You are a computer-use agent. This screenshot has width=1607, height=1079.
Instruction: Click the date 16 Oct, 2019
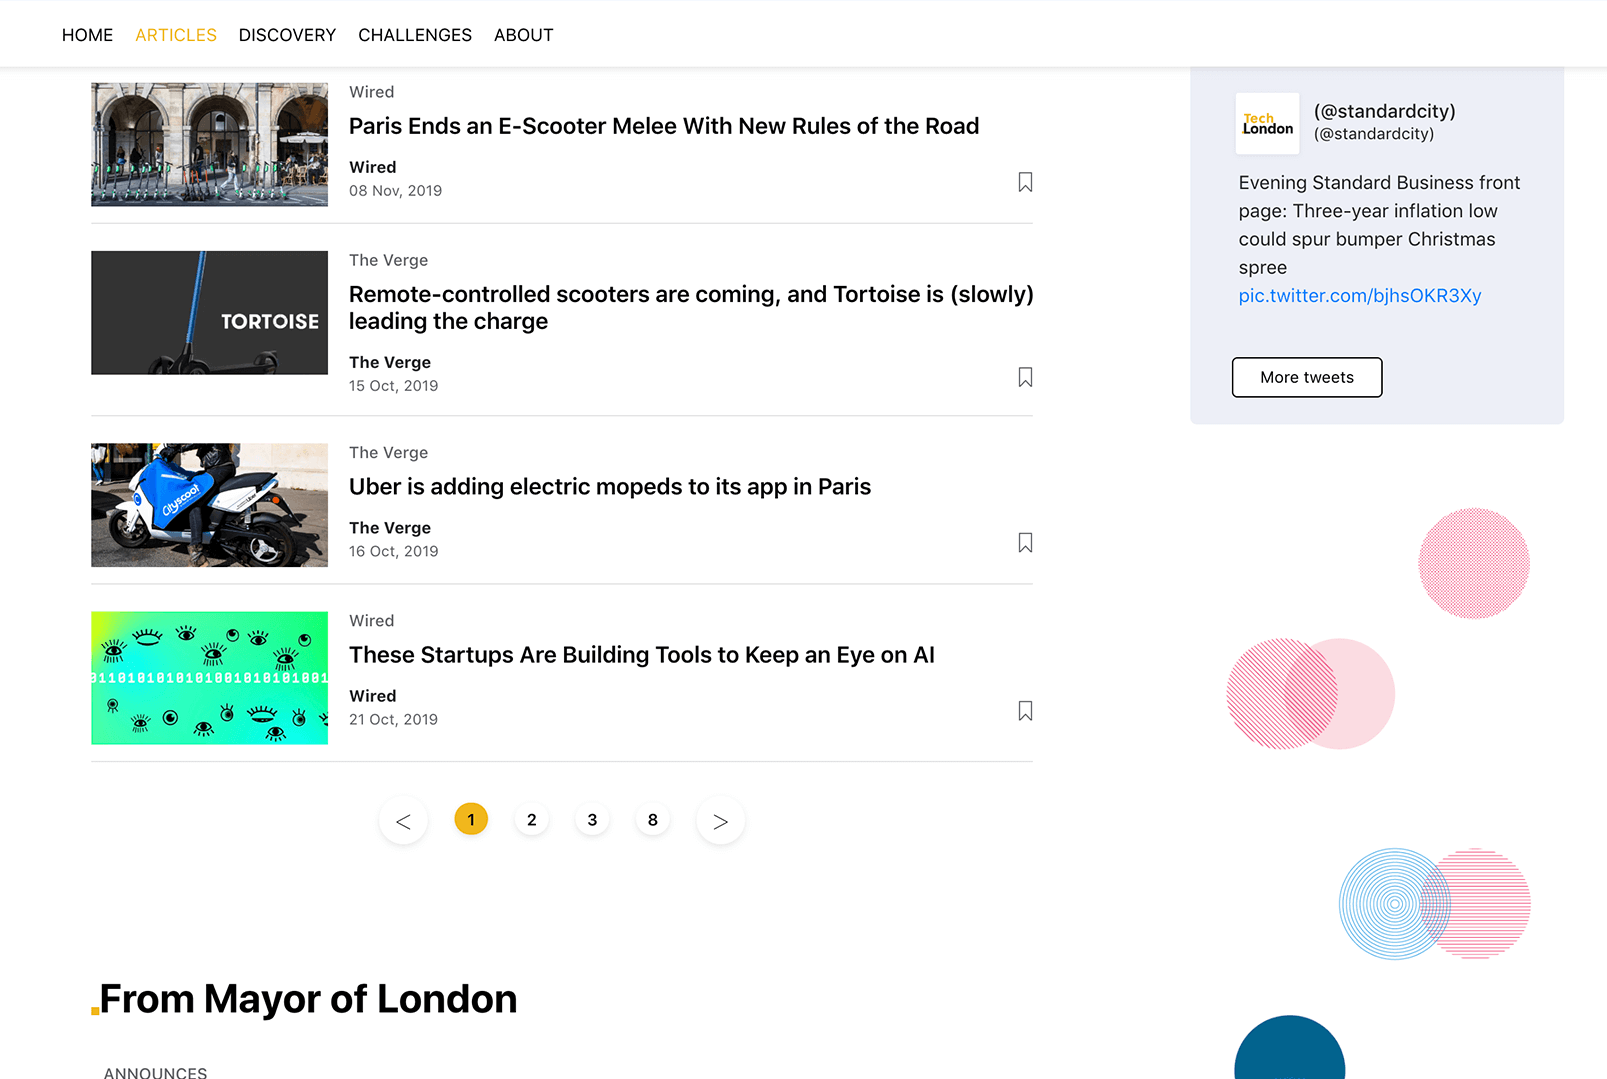pyautogui.click(x=394, y=551)
